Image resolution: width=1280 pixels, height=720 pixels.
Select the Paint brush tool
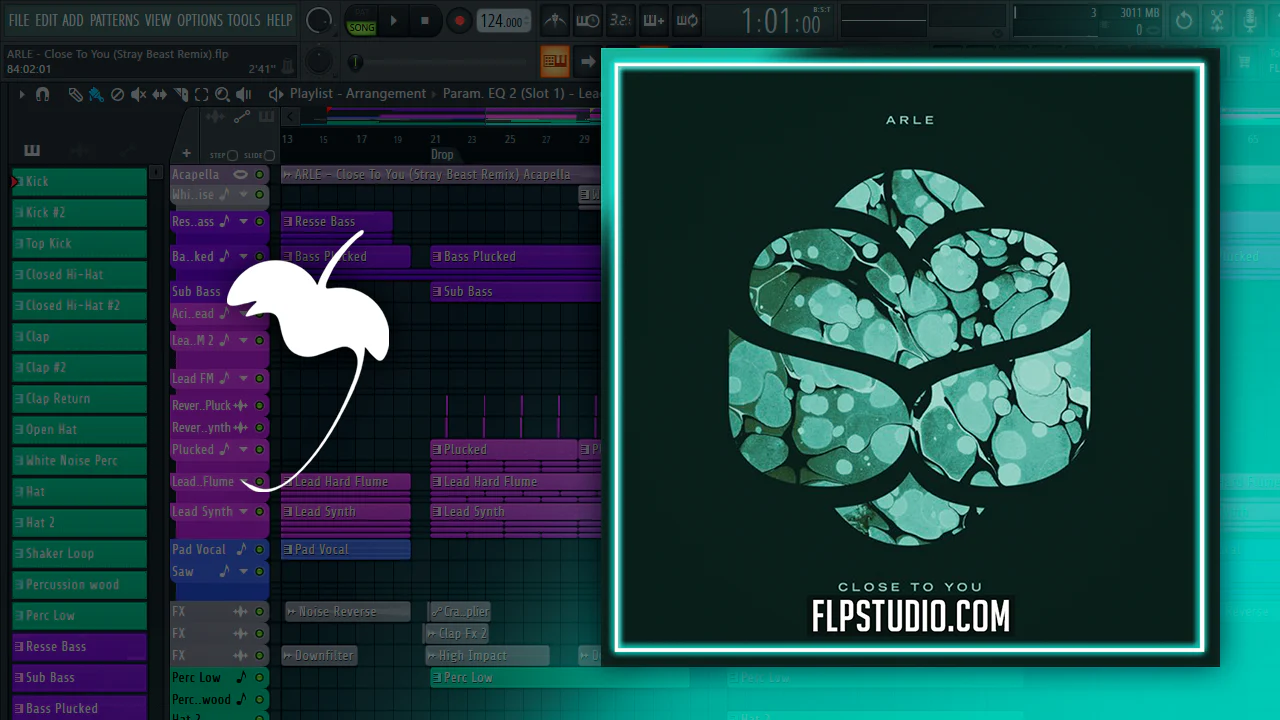click(96, 94)
